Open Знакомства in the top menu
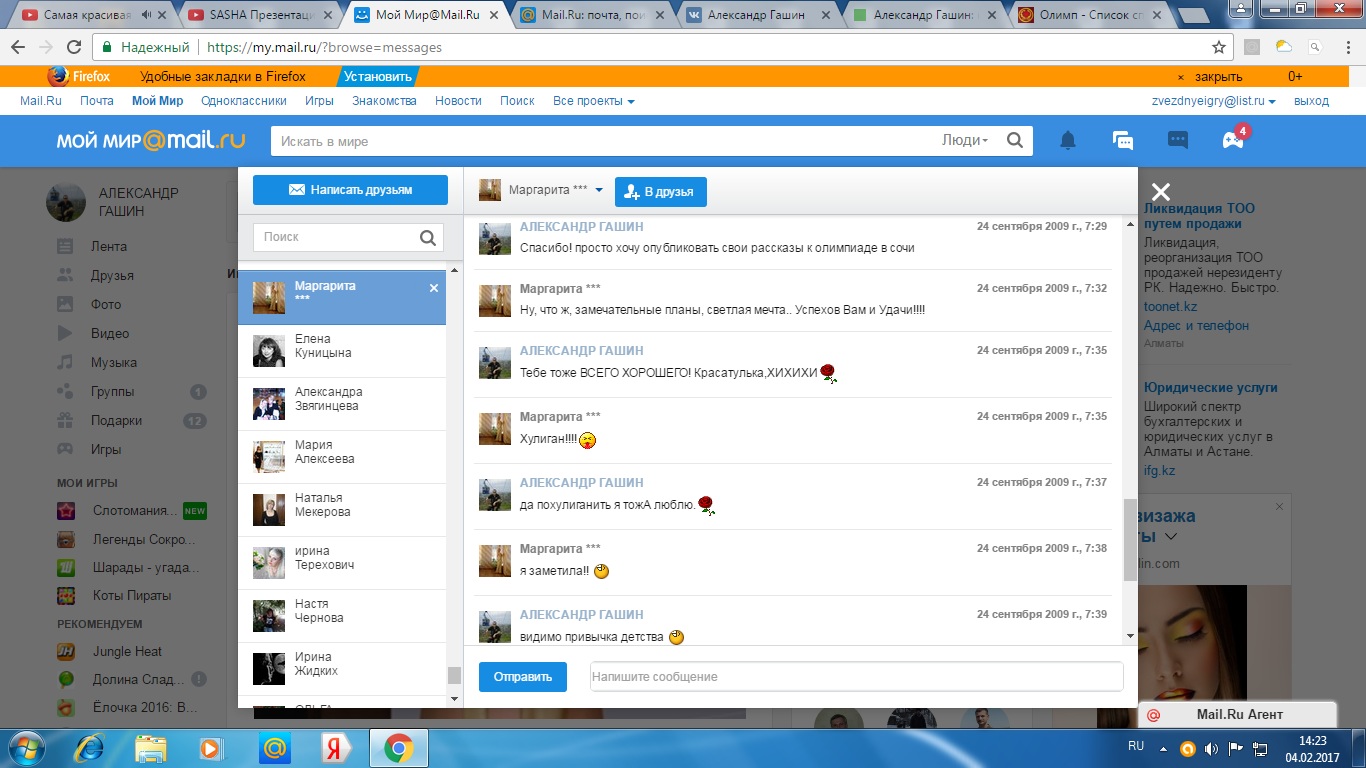Screen dimensions: 1366x768 (384, 101)
